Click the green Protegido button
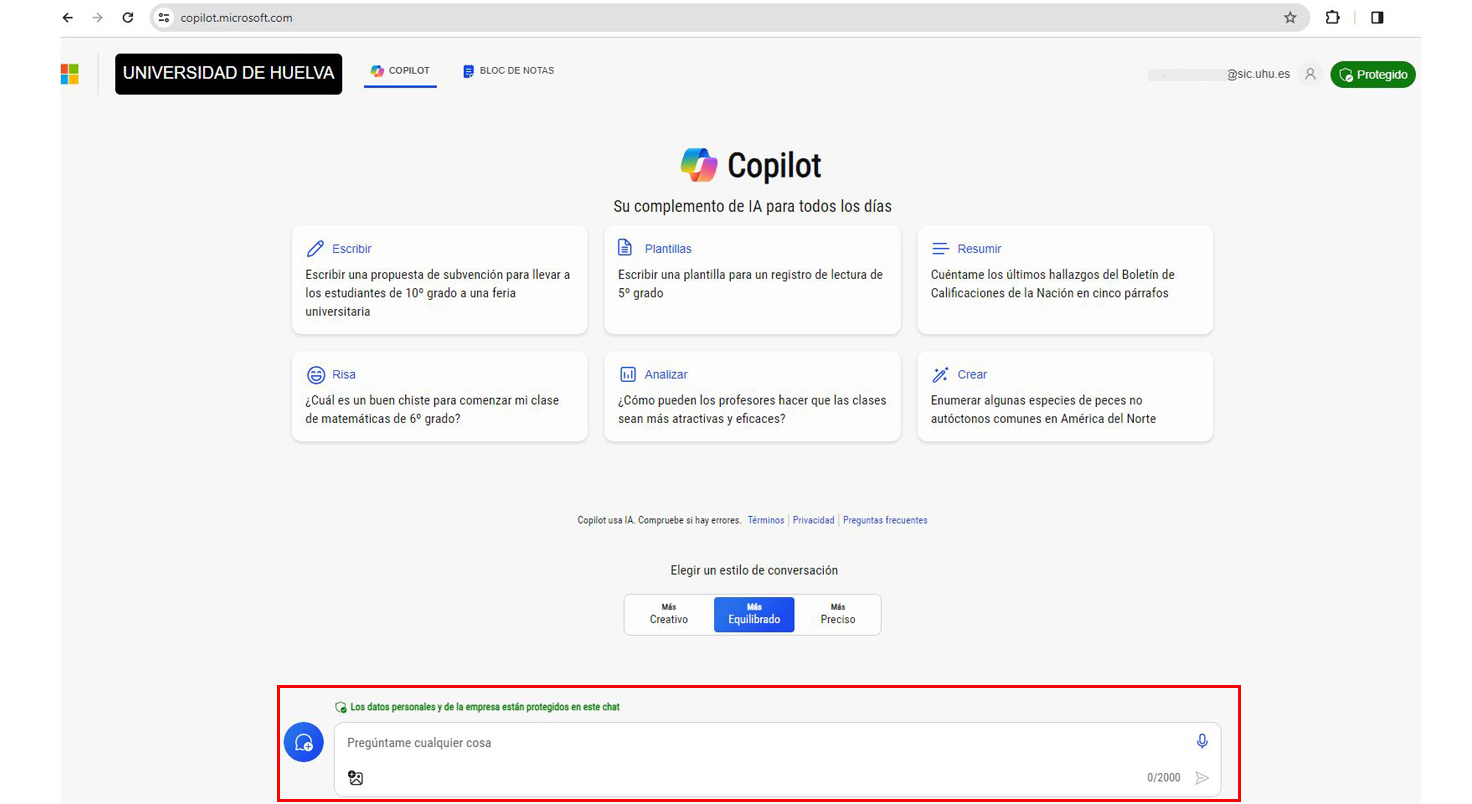Screen dimensions: 1472x804 coord(1372,74)
